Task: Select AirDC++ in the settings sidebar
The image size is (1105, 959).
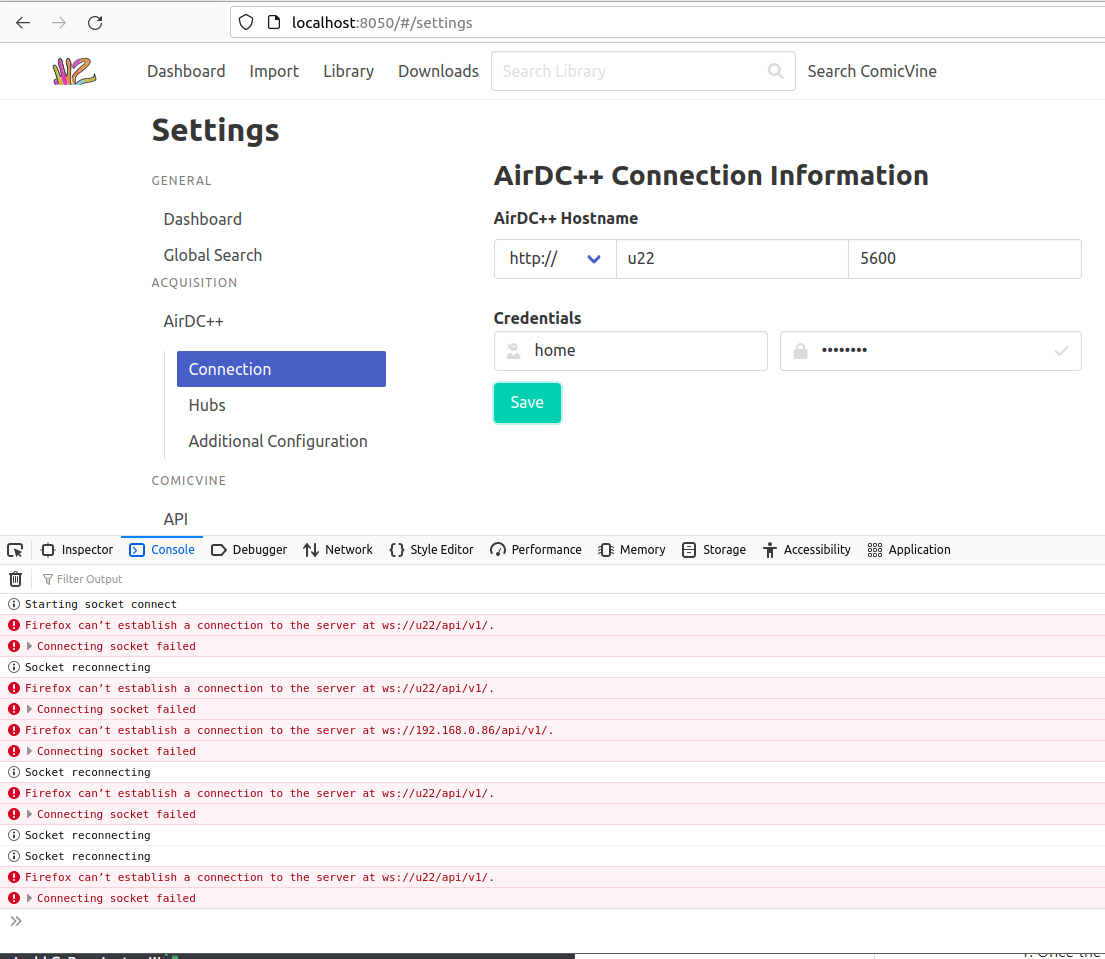Action: (x=194, y=321)
